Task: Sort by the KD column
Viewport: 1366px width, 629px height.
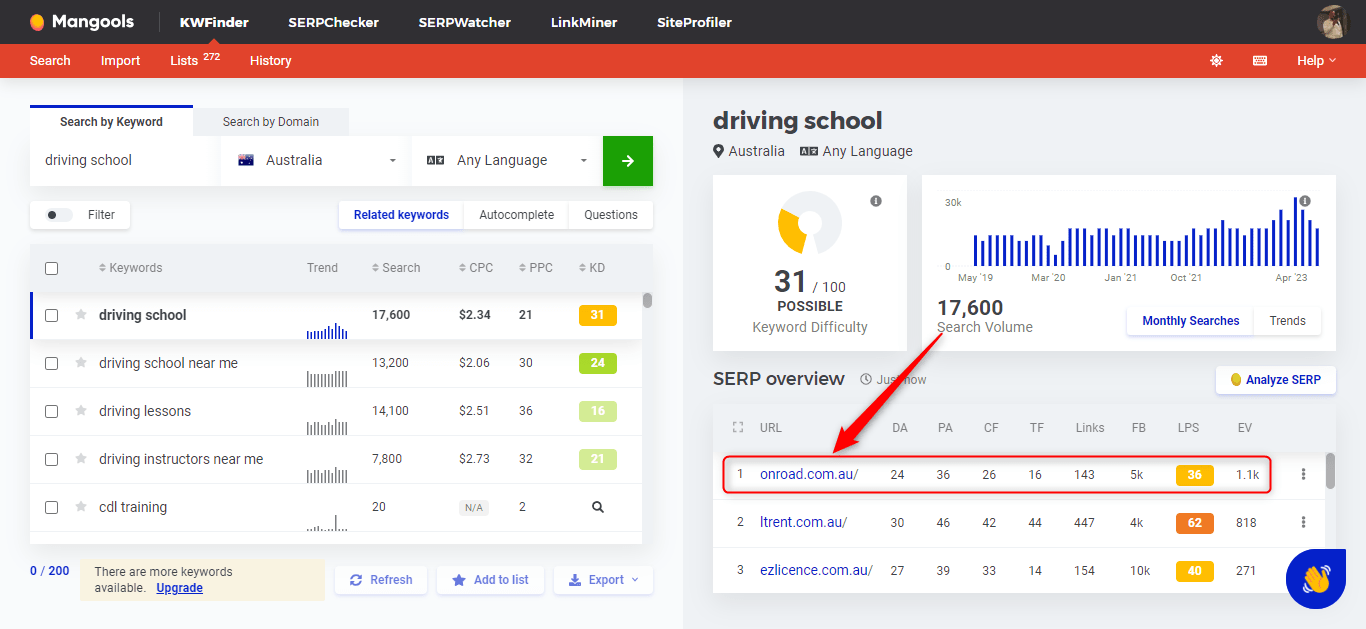Action: pyautogui.click(x=592, y=268)
